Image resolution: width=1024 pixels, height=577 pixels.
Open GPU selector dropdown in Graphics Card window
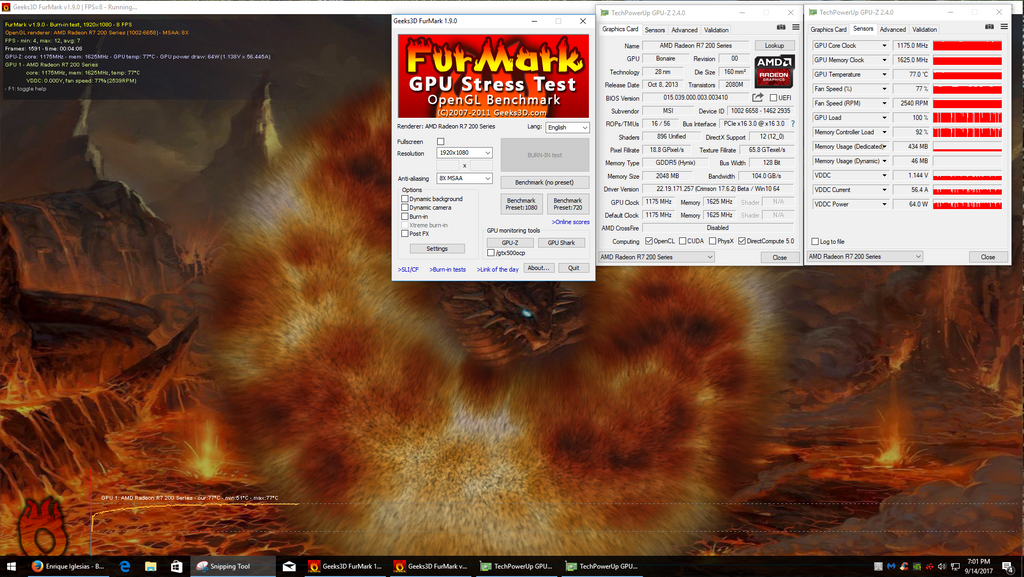click(656, 257)
